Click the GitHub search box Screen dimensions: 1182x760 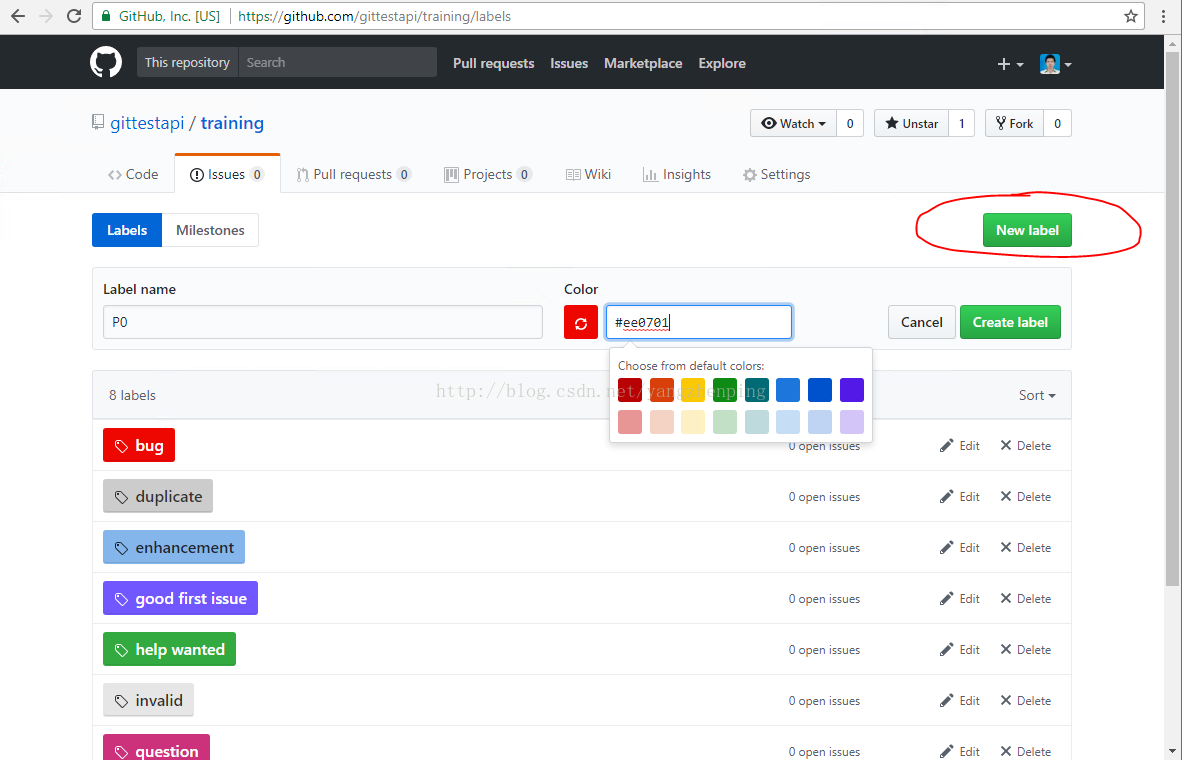338,63
